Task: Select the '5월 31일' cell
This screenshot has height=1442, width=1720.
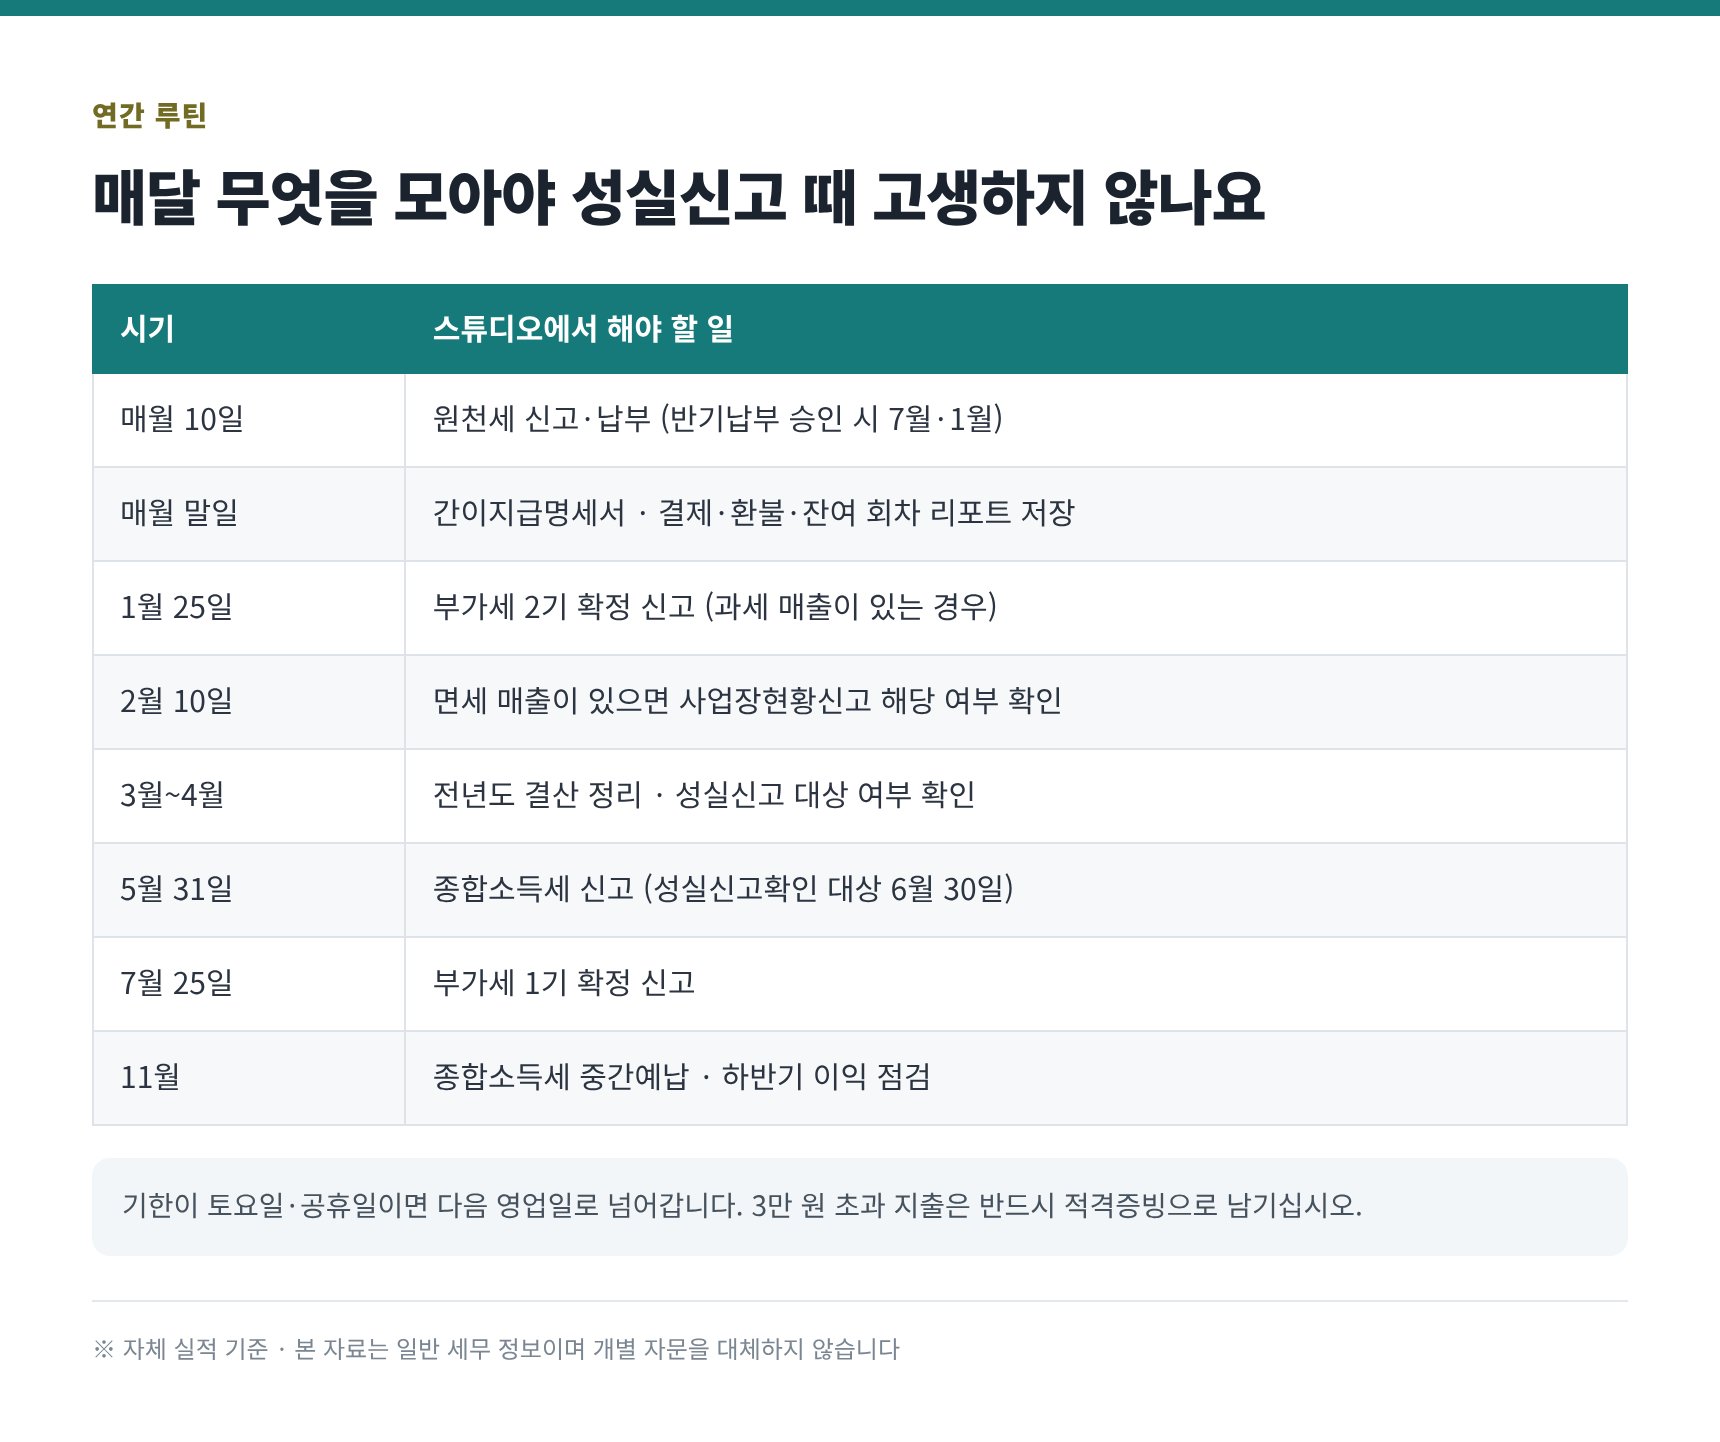Action: coord(249,890)
